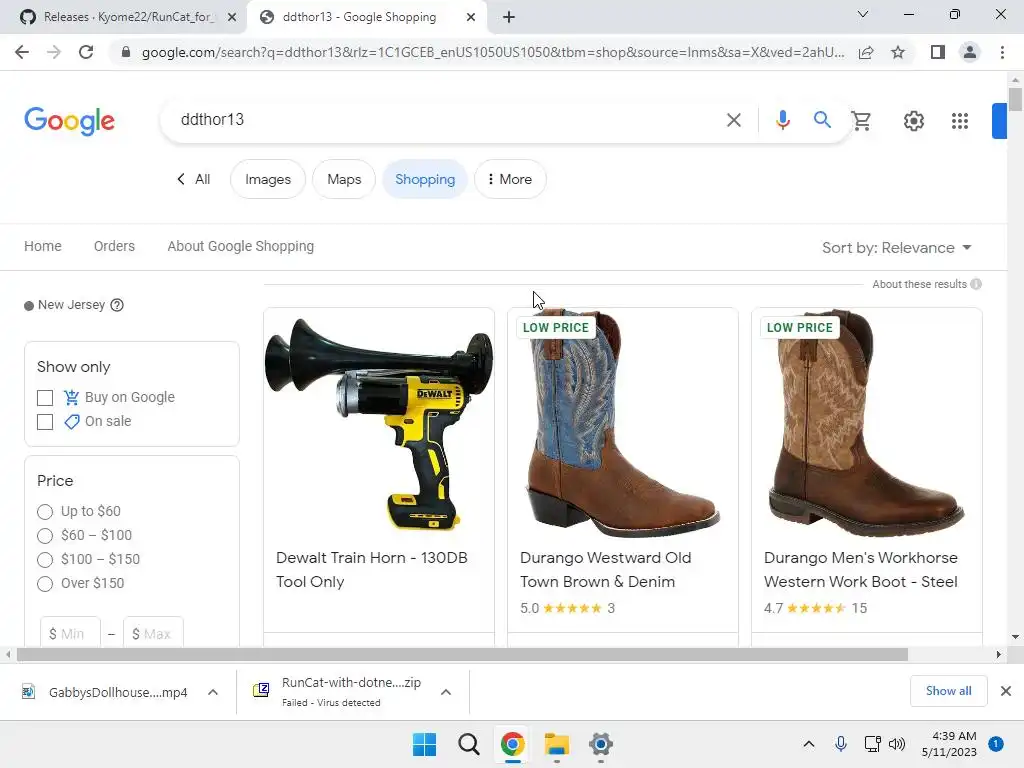This screenshot has width=1024, height=768.
Task: Go forward in Chrome
Action: [54, 52]
